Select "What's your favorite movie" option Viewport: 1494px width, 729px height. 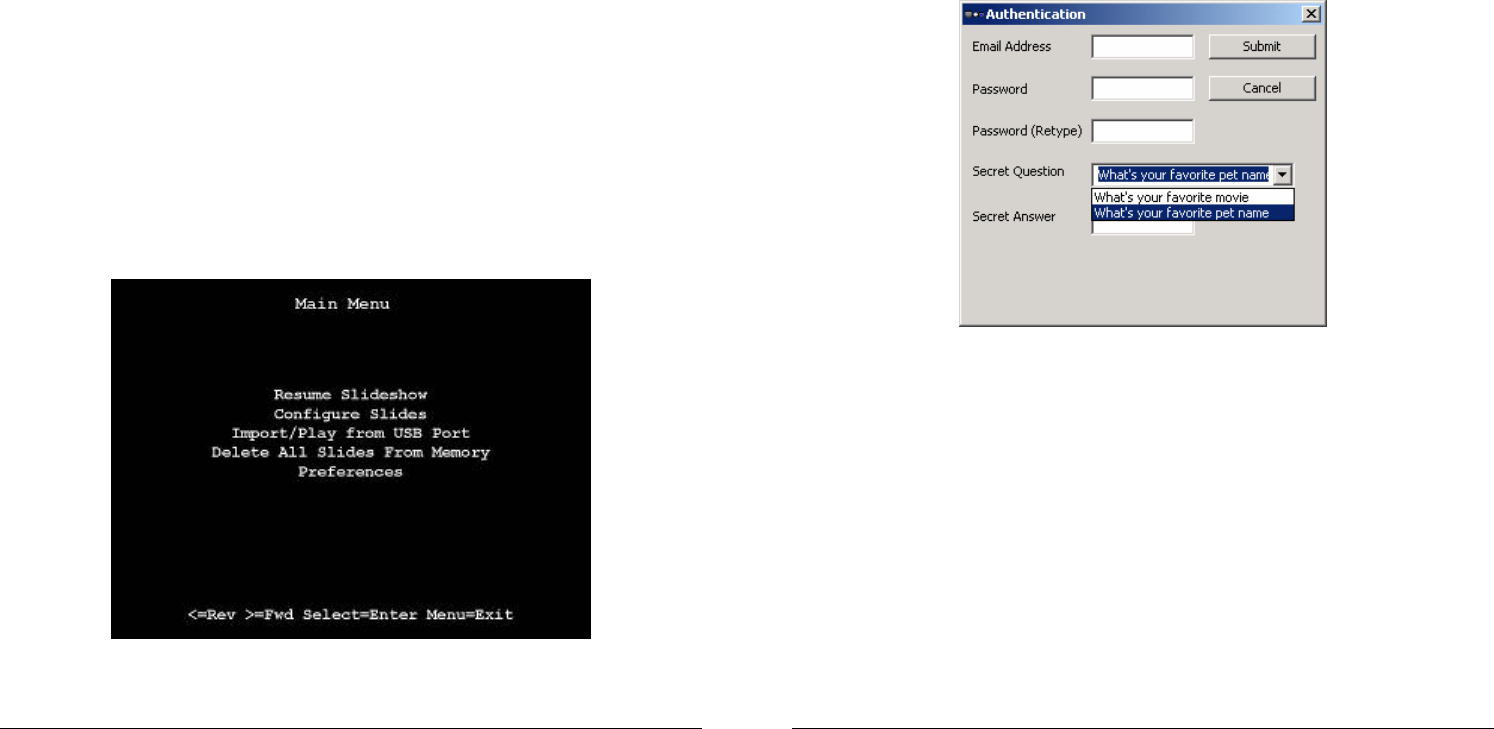click(1193, 197)
